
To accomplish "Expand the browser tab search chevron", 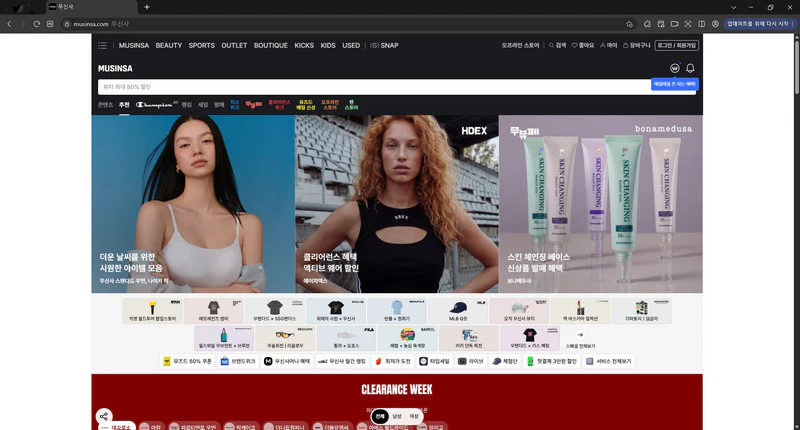I will 733,7.
